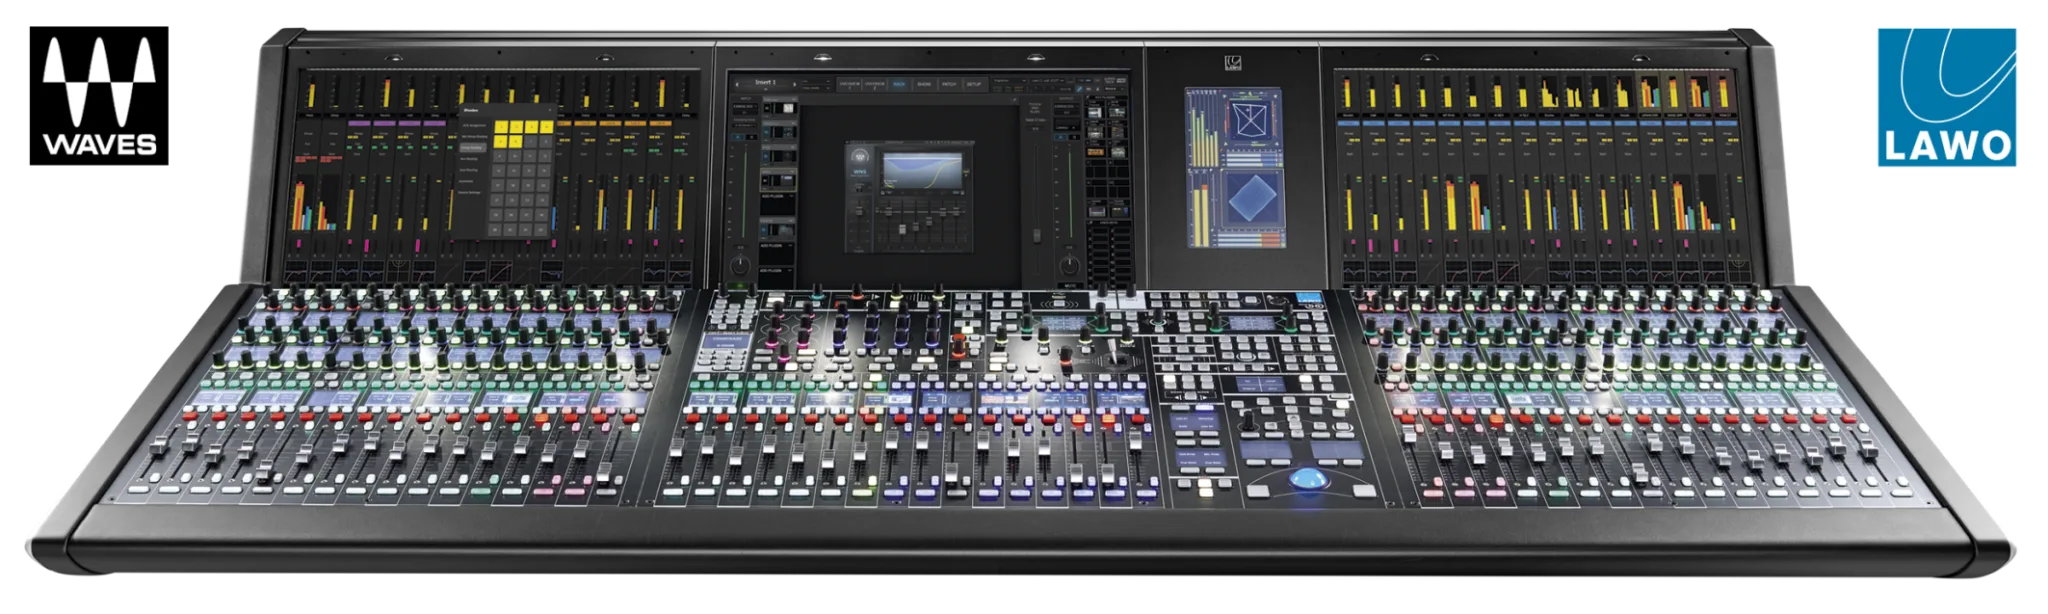2048x614 pixels.
Task: Switch to the PATCH tab
Action: (949, 85)
